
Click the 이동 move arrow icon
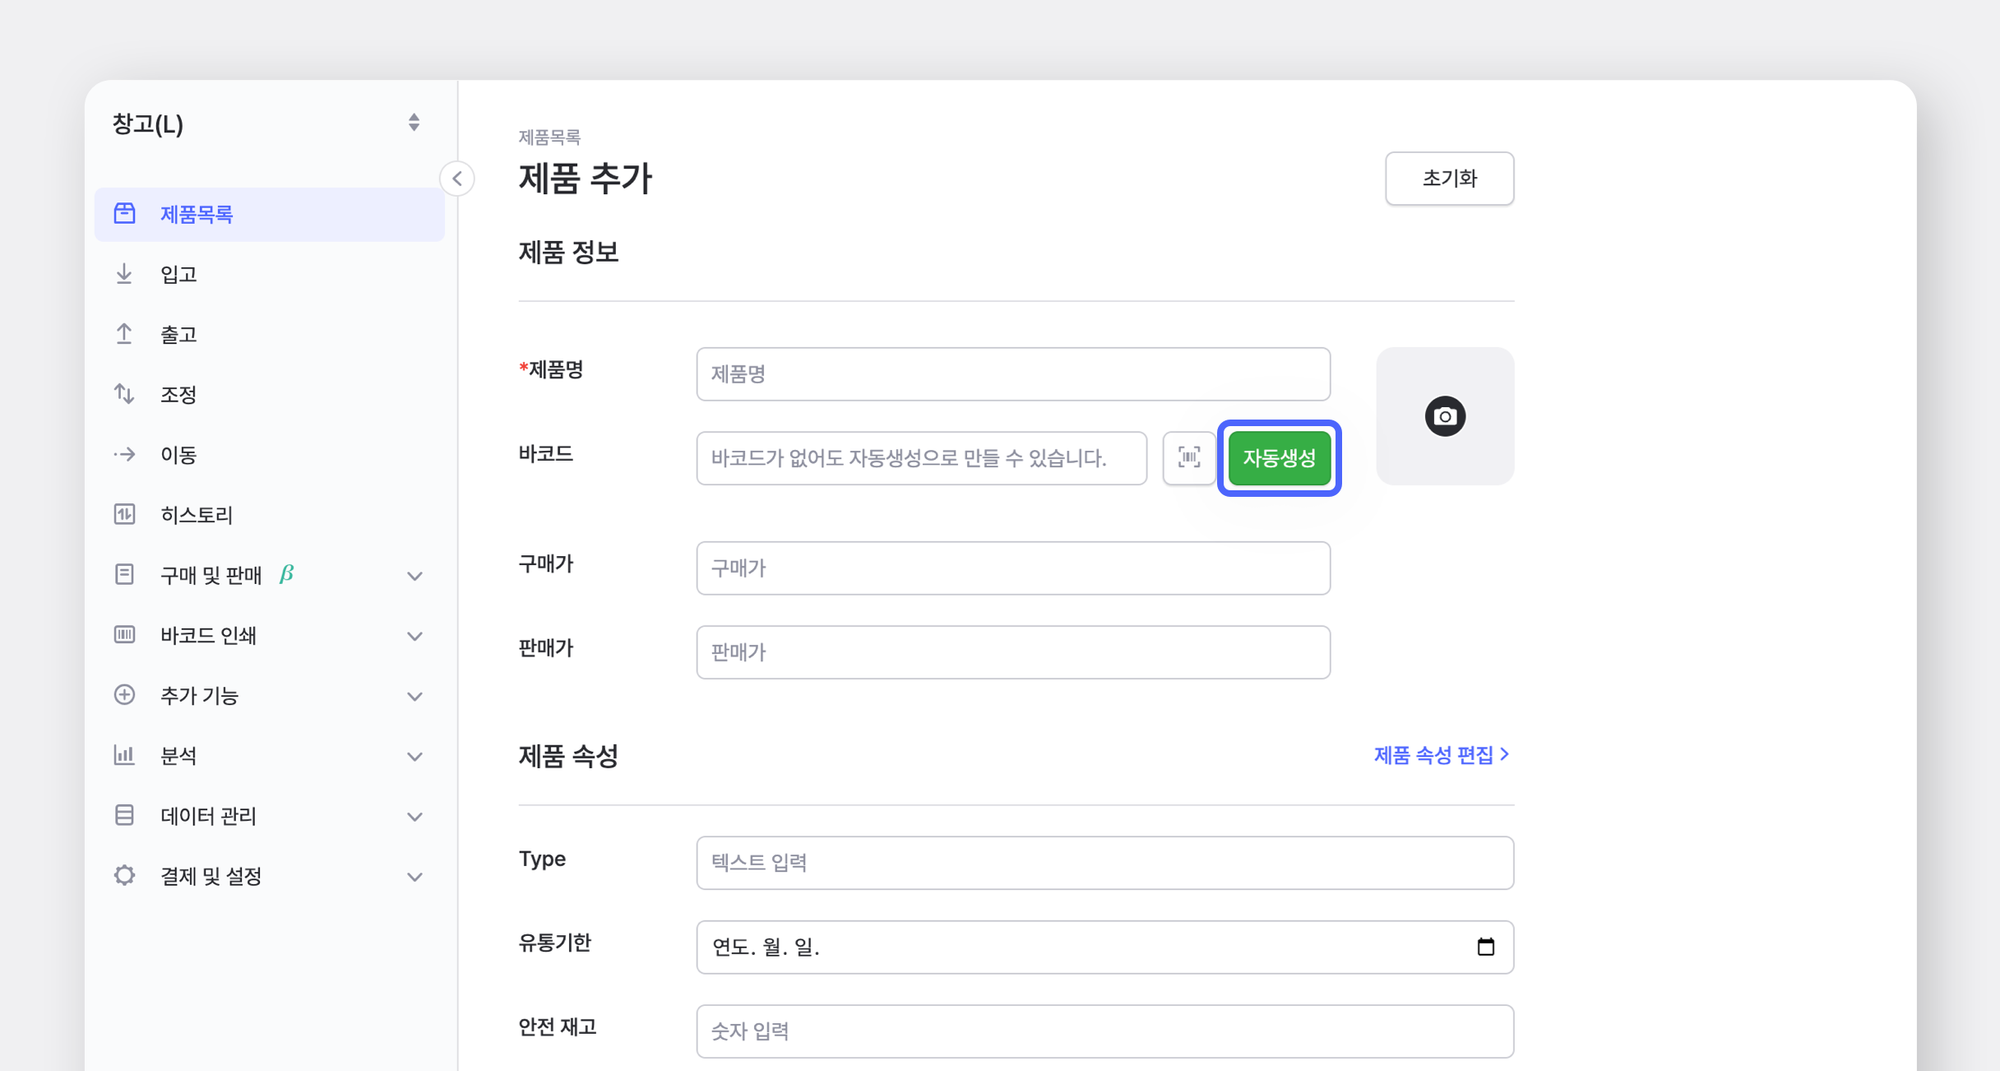pyautogui.click(x=124, y=454)
